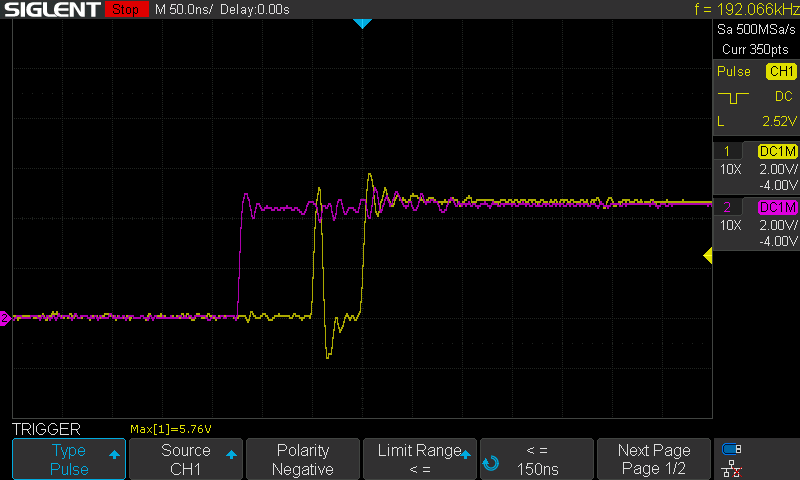Click the Delay:0.00s readout
This screenshot has height=480, width=800.
pyautogui.click(x=255, y=9)
